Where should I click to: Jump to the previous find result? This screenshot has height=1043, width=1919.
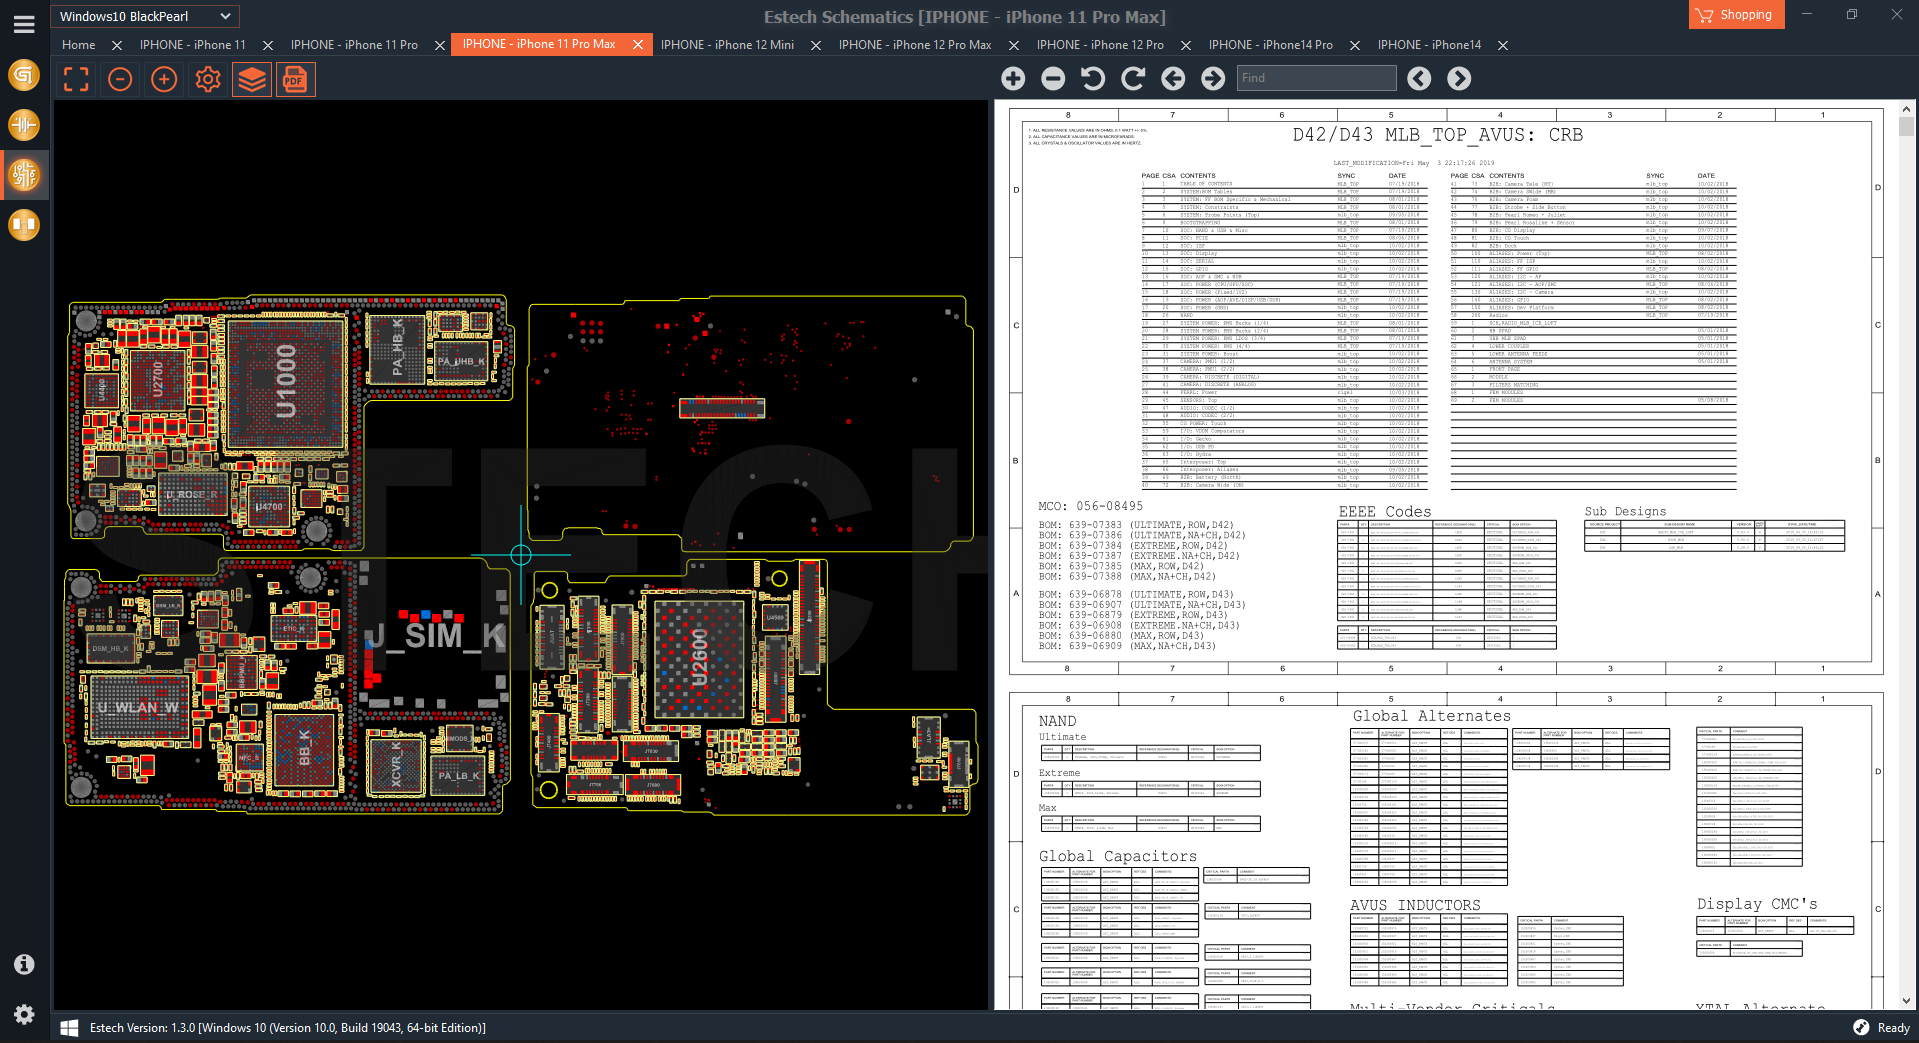[x=1419, y=78]
